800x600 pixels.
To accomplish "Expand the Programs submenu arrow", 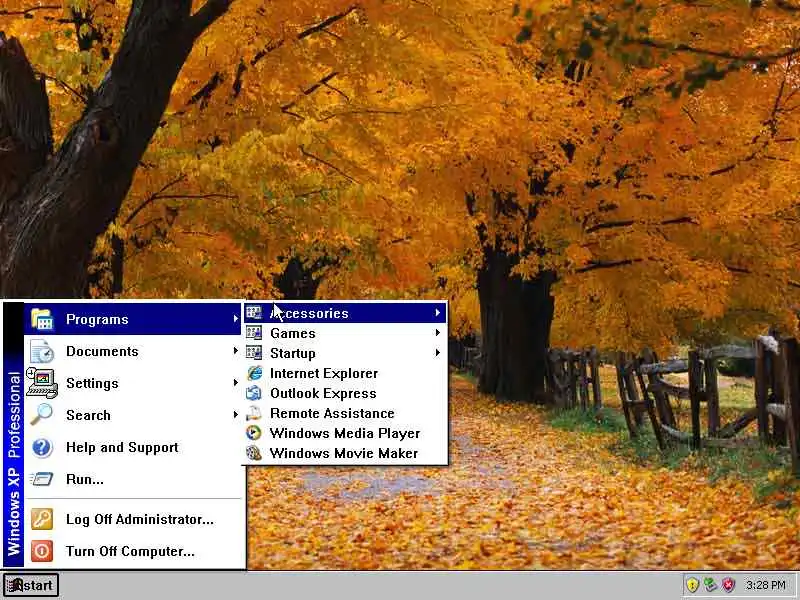I will 235,319.
